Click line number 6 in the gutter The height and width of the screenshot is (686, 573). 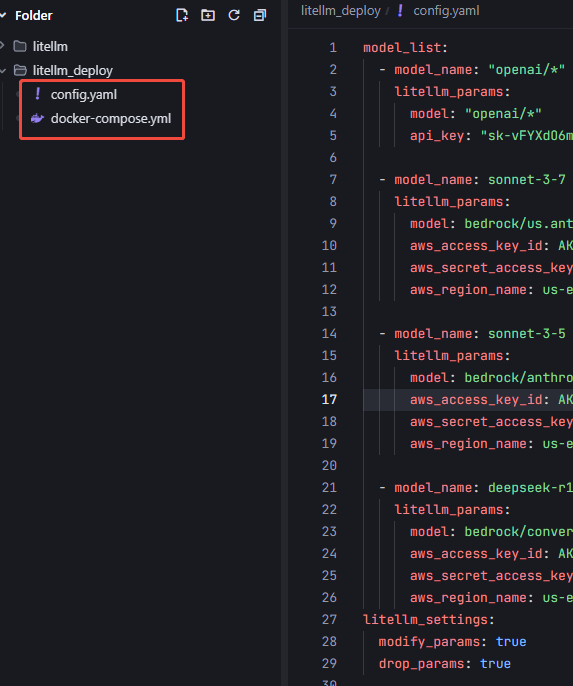point(333,158)
